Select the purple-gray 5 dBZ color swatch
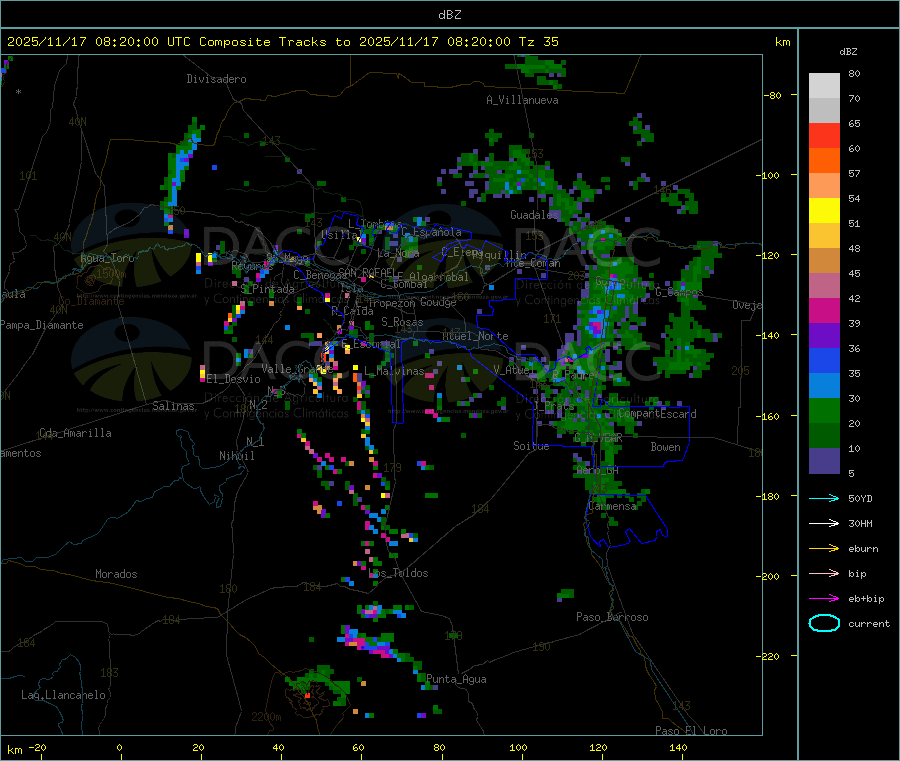The width and height of the screenshot is (900, 761). [x=824, y=460]
